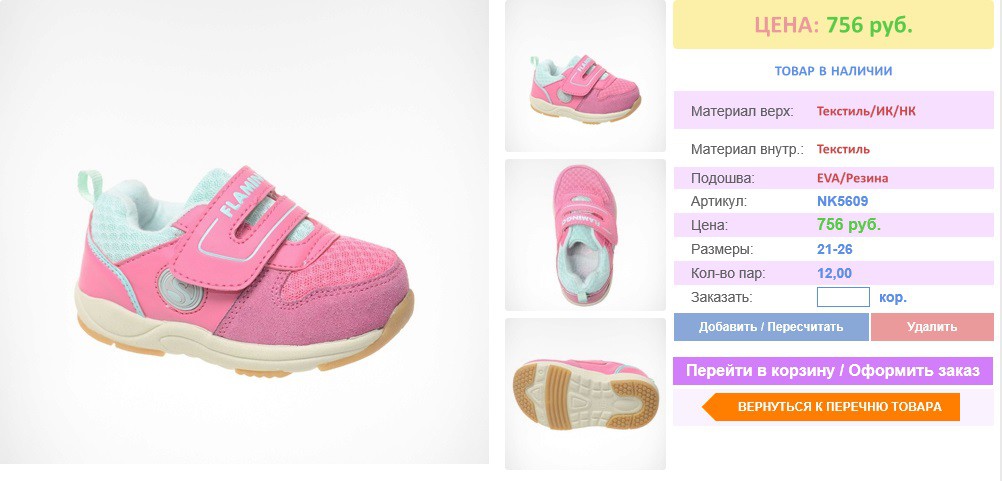This screenshot has height=481, width=1002.
Task: Click the Заказать label
Action: (x=721, y=297)
